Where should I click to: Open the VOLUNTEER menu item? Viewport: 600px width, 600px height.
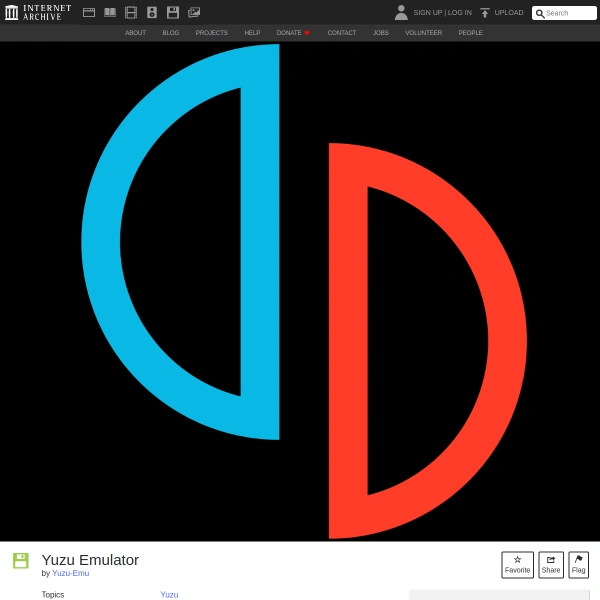[424, 33]
